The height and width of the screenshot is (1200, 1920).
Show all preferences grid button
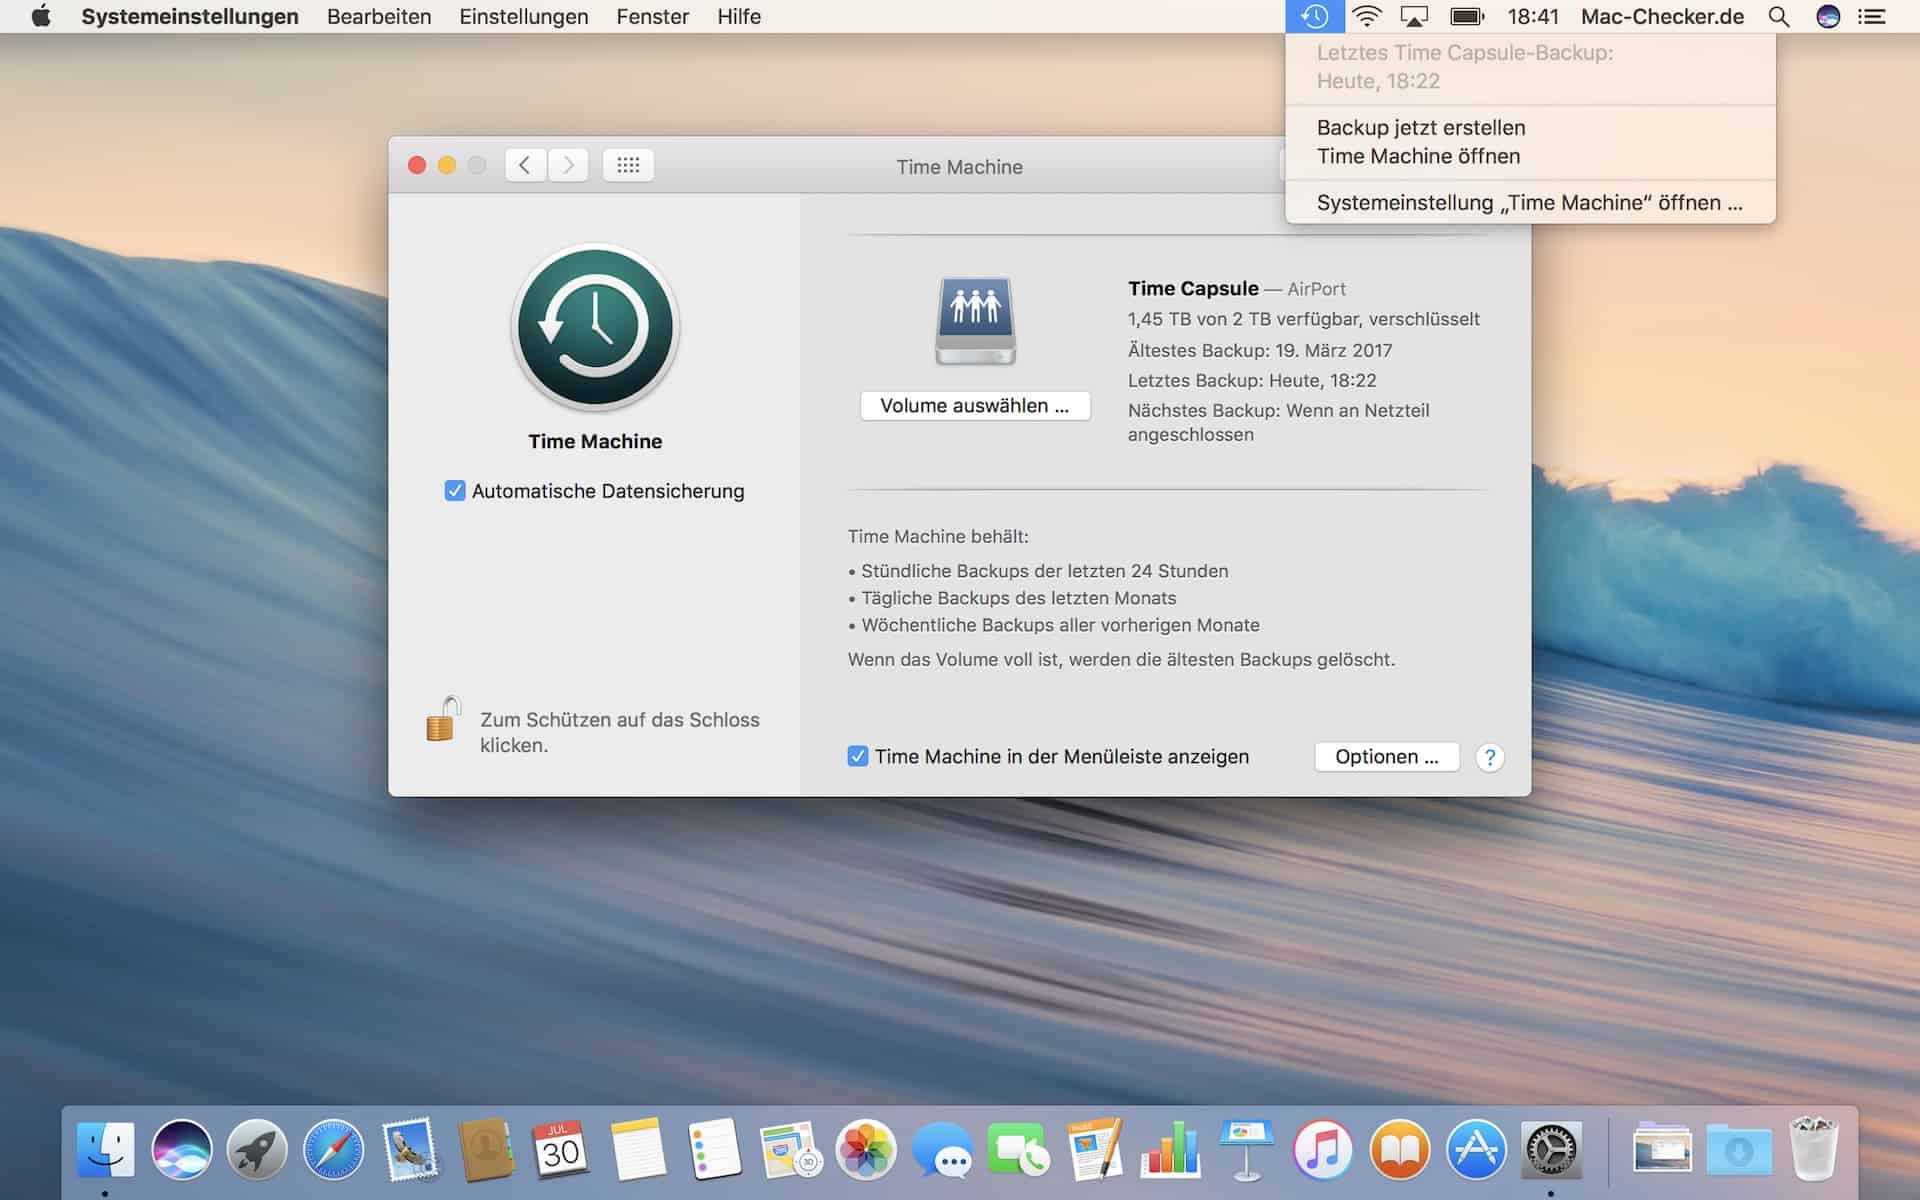(628, 165)
